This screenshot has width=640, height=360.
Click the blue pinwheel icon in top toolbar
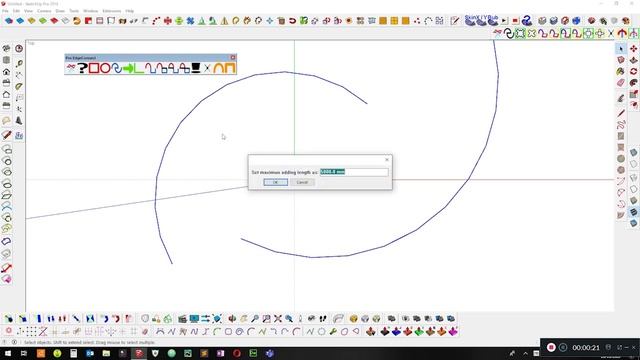click(x=190, y=20)
